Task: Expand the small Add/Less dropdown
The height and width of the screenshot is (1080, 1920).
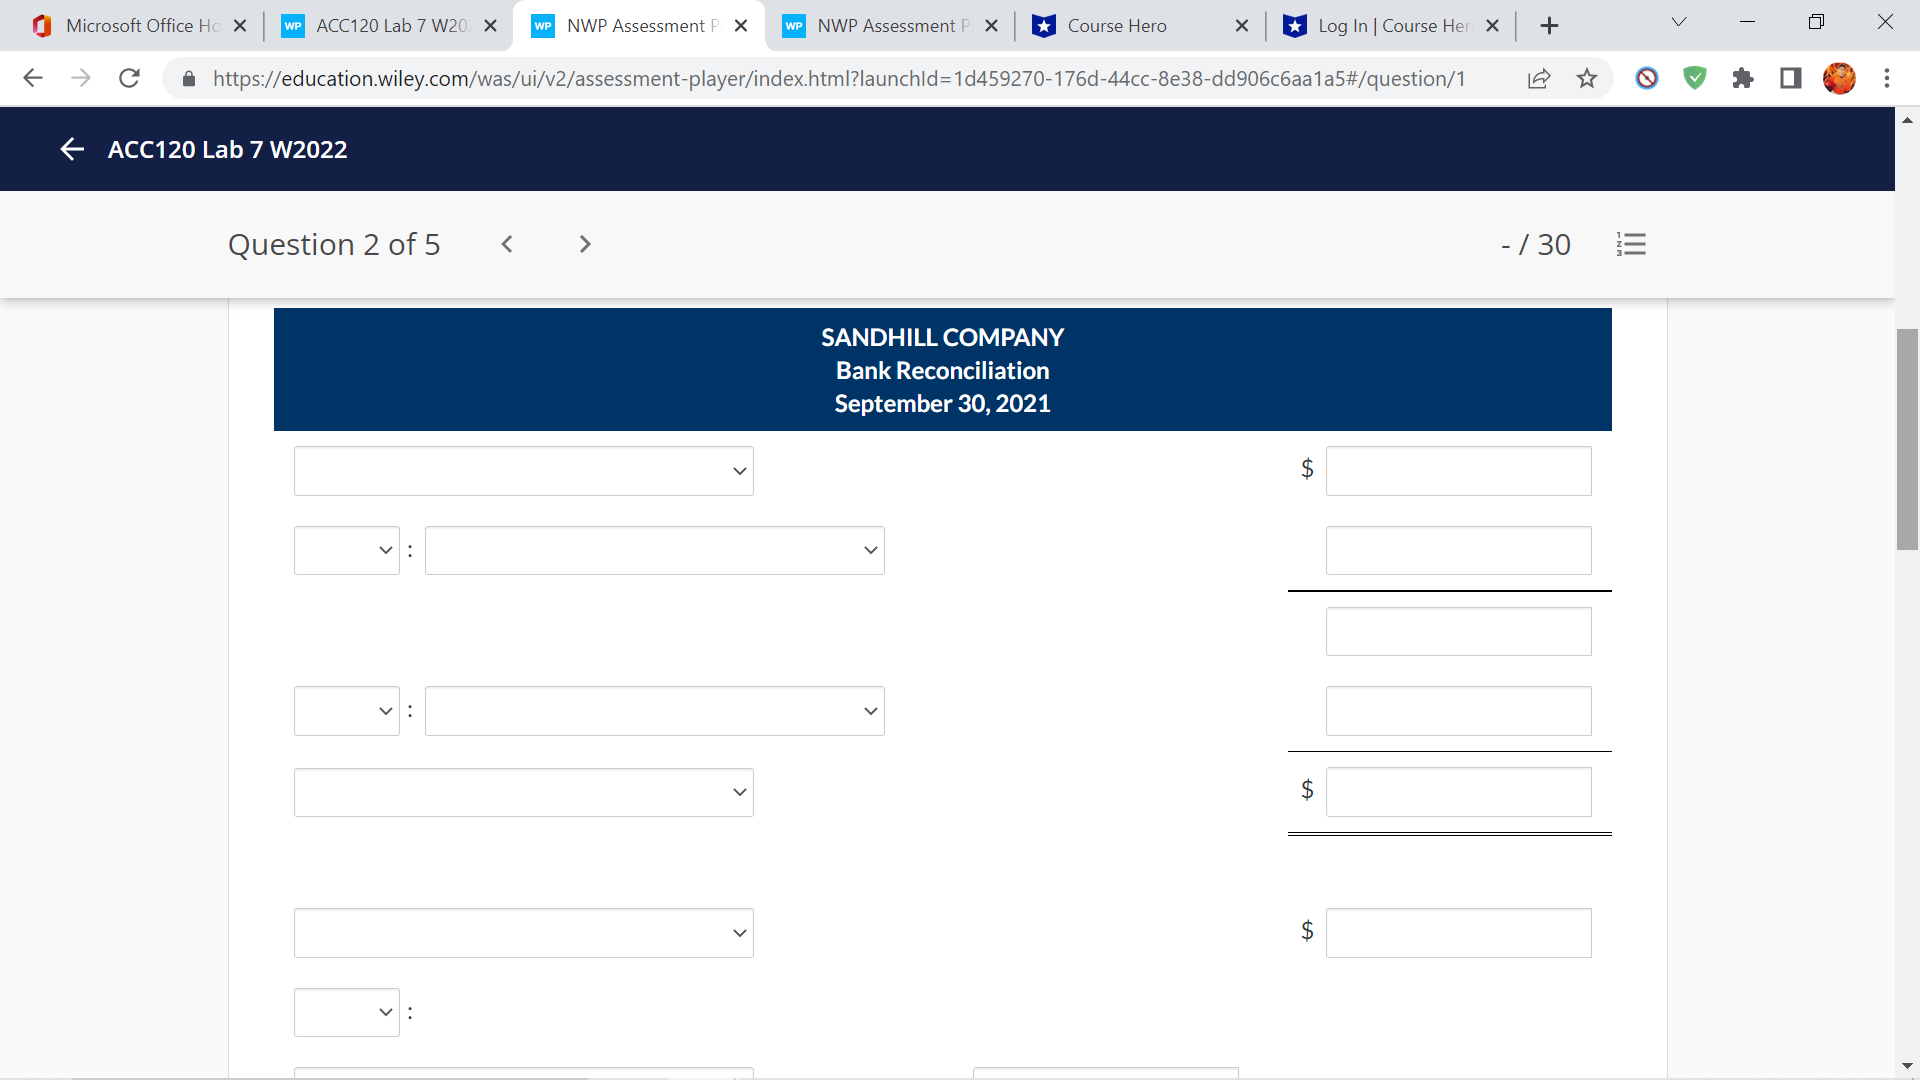Action: (346, 550)
